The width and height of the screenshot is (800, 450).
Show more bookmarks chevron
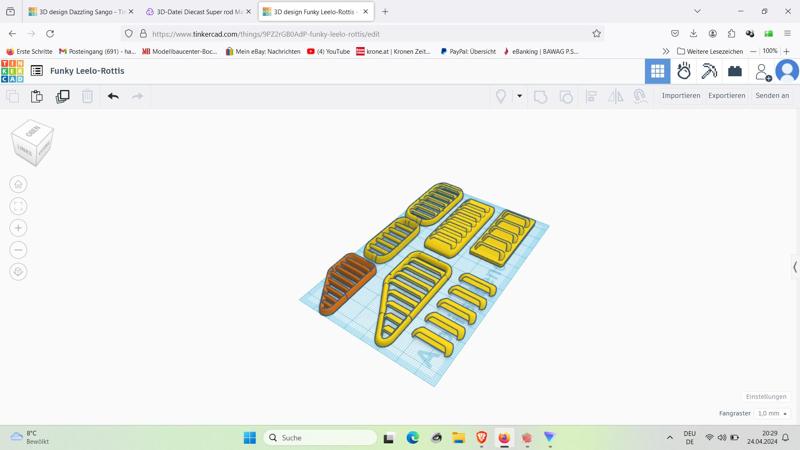click(x=666, y=52)
